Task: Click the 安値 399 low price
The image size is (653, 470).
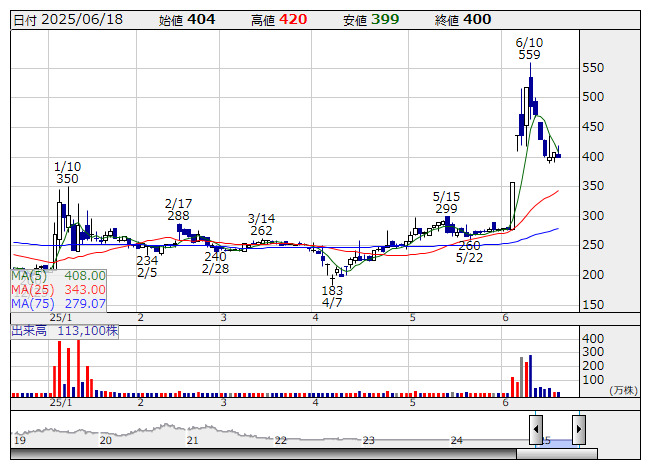Action: pos(371,20)
